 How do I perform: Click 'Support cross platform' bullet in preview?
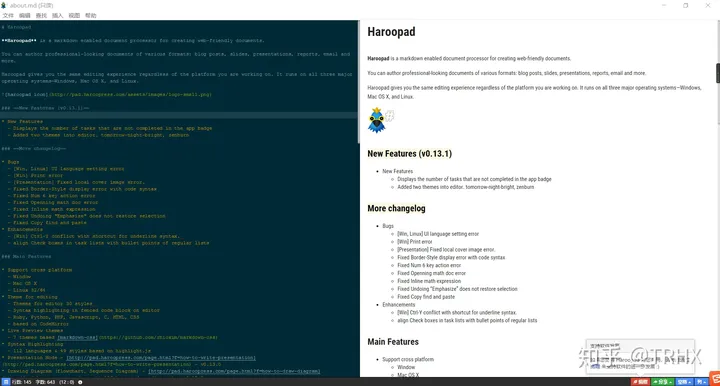(408, 359)
